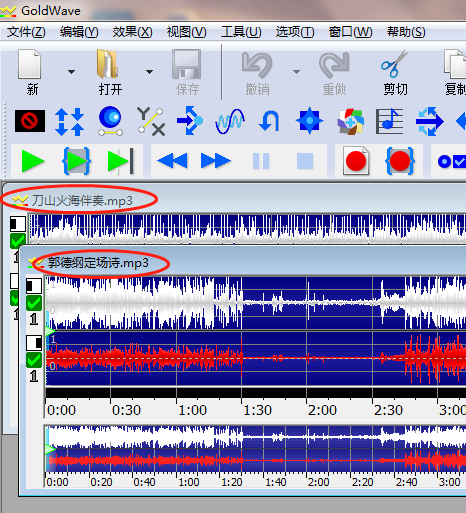Click the stop square button

305,161
